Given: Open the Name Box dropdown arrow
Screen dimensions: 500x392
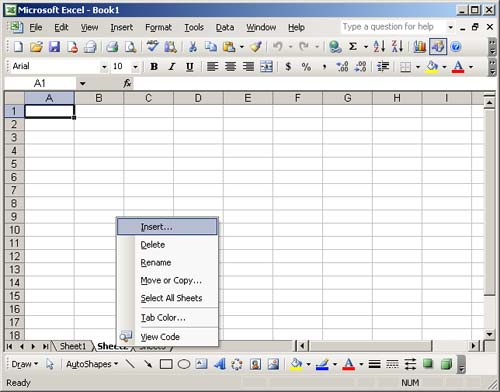Looking at the screenshot, I should [82, 83].
